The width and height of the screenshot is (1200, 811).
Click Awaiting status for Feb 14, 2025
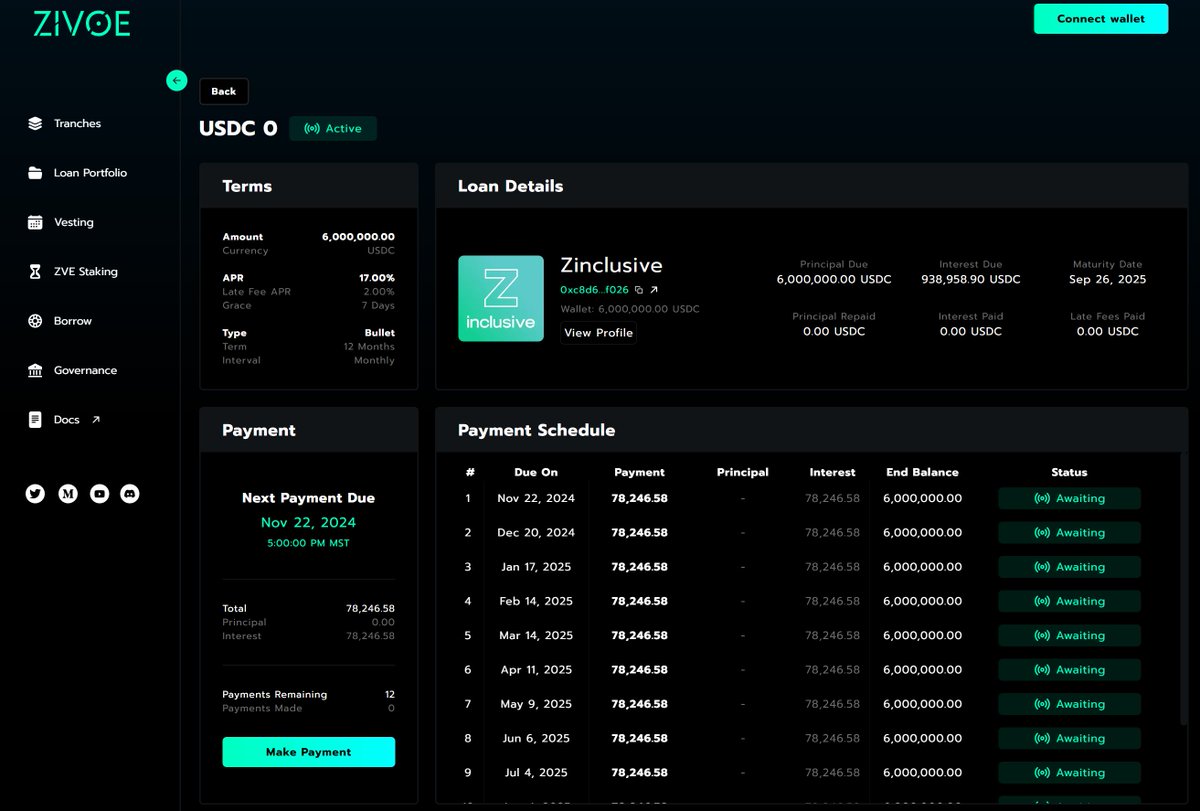[x=1069, y=601]
